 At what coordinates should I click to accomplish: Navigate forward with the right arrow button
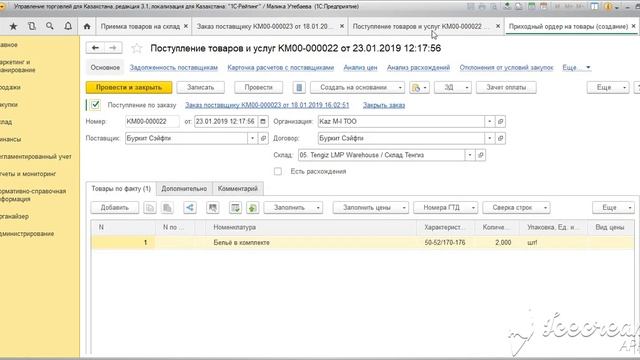(x=113, y=48)
